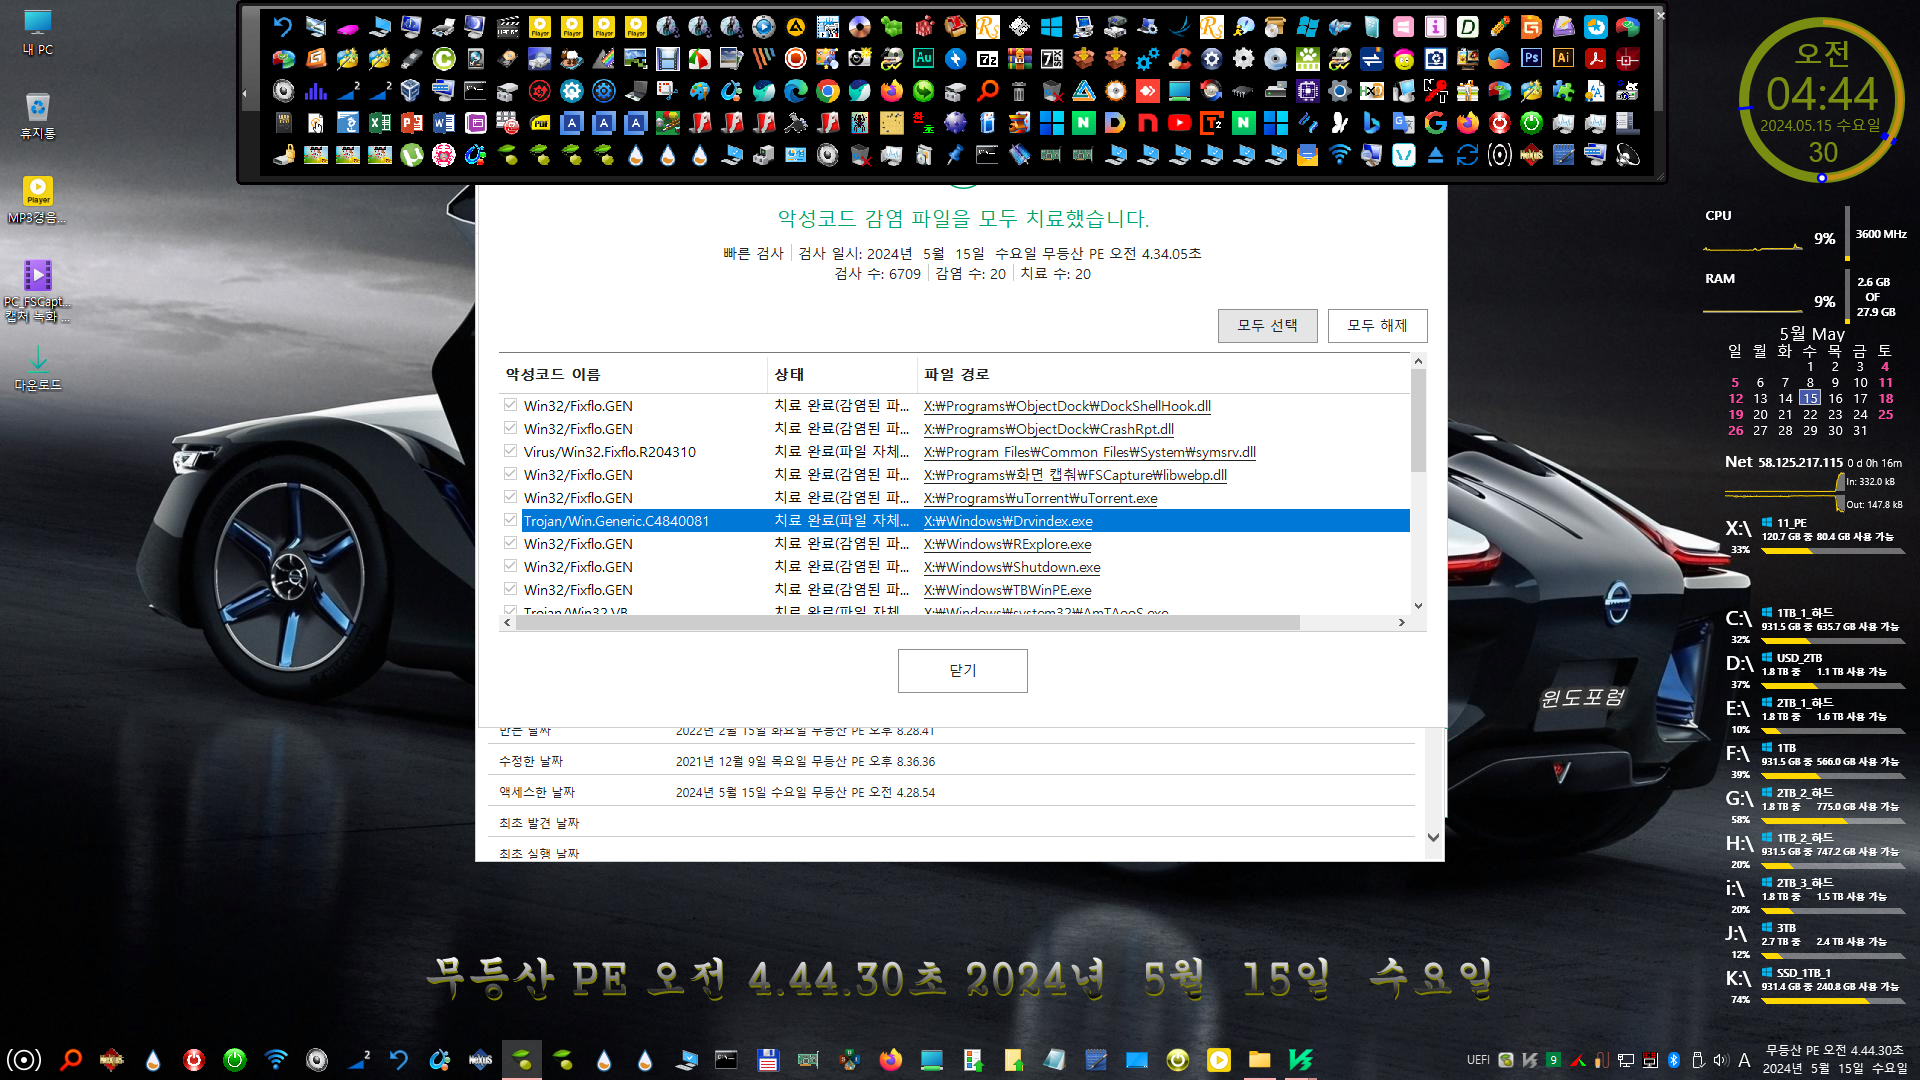Open WinRAR from the dock

point(1019,59)
